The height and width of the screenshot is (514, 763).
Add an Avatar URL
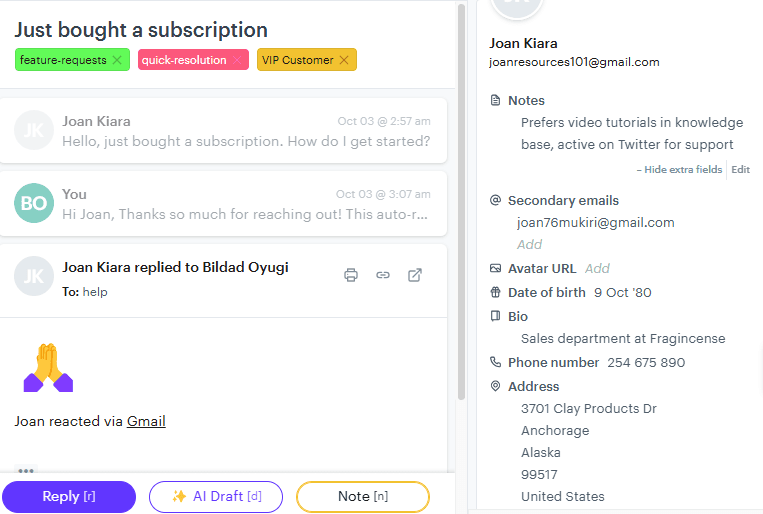[x=597, y=268]
